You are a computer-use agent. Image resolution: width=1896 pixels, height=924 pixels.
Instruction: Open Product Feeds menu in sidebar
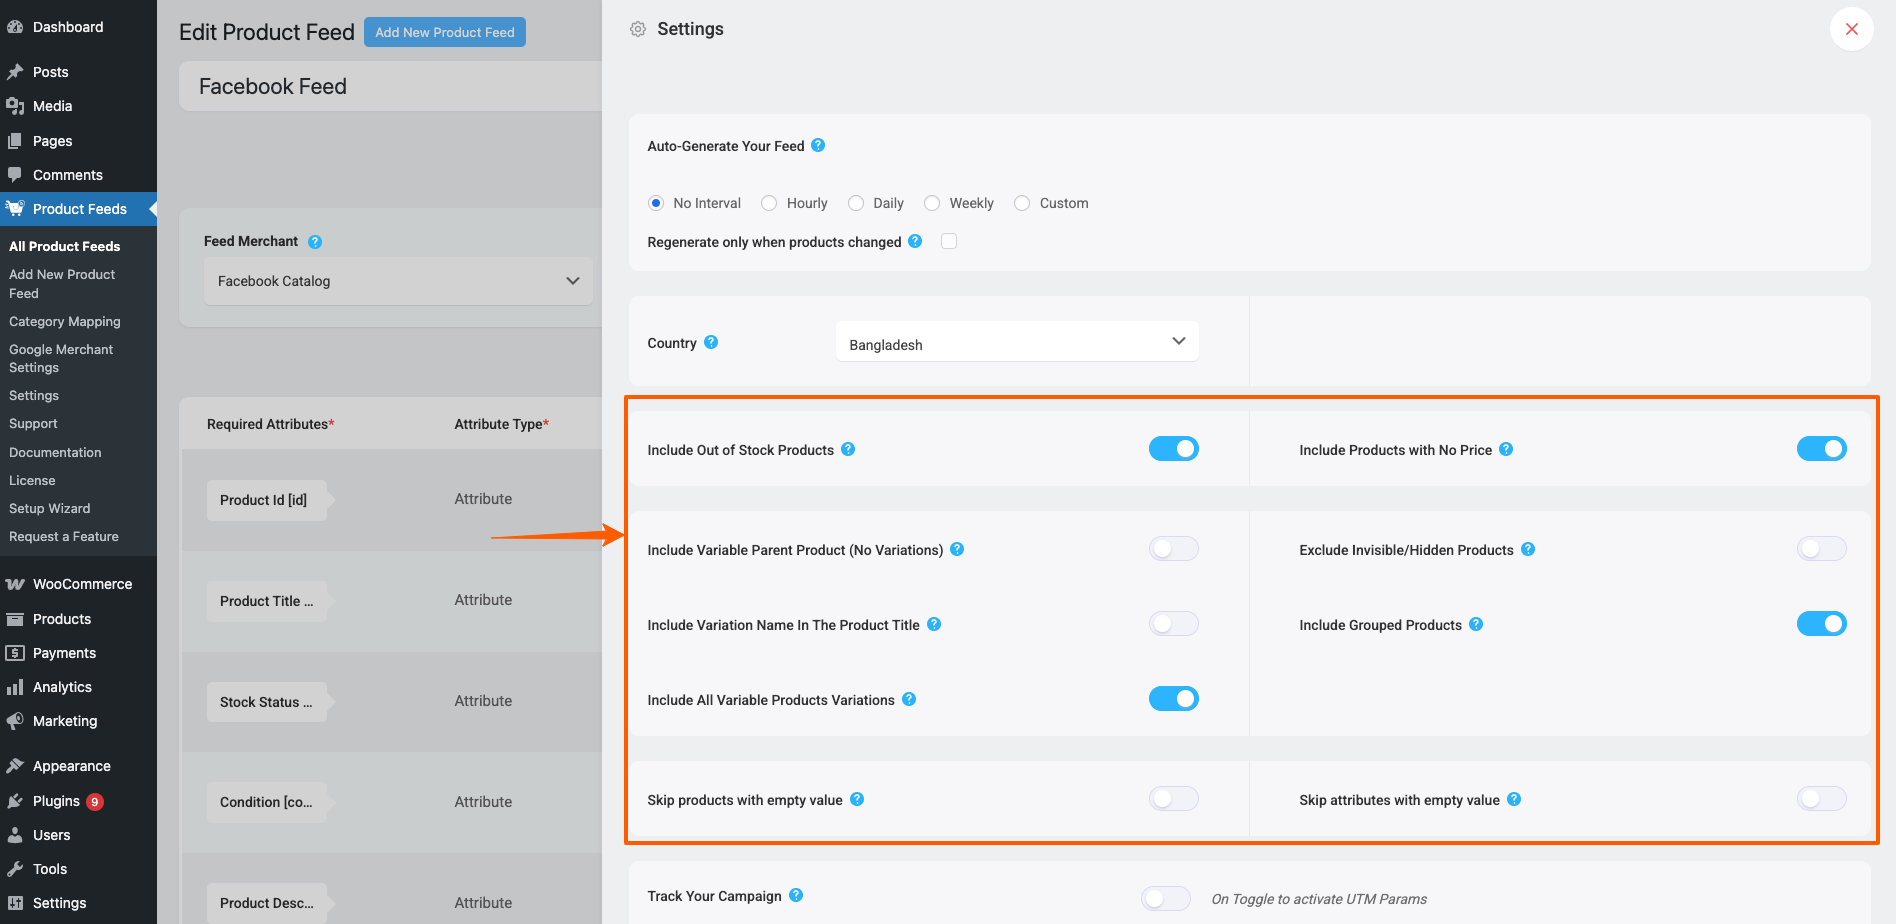(78, 209)
